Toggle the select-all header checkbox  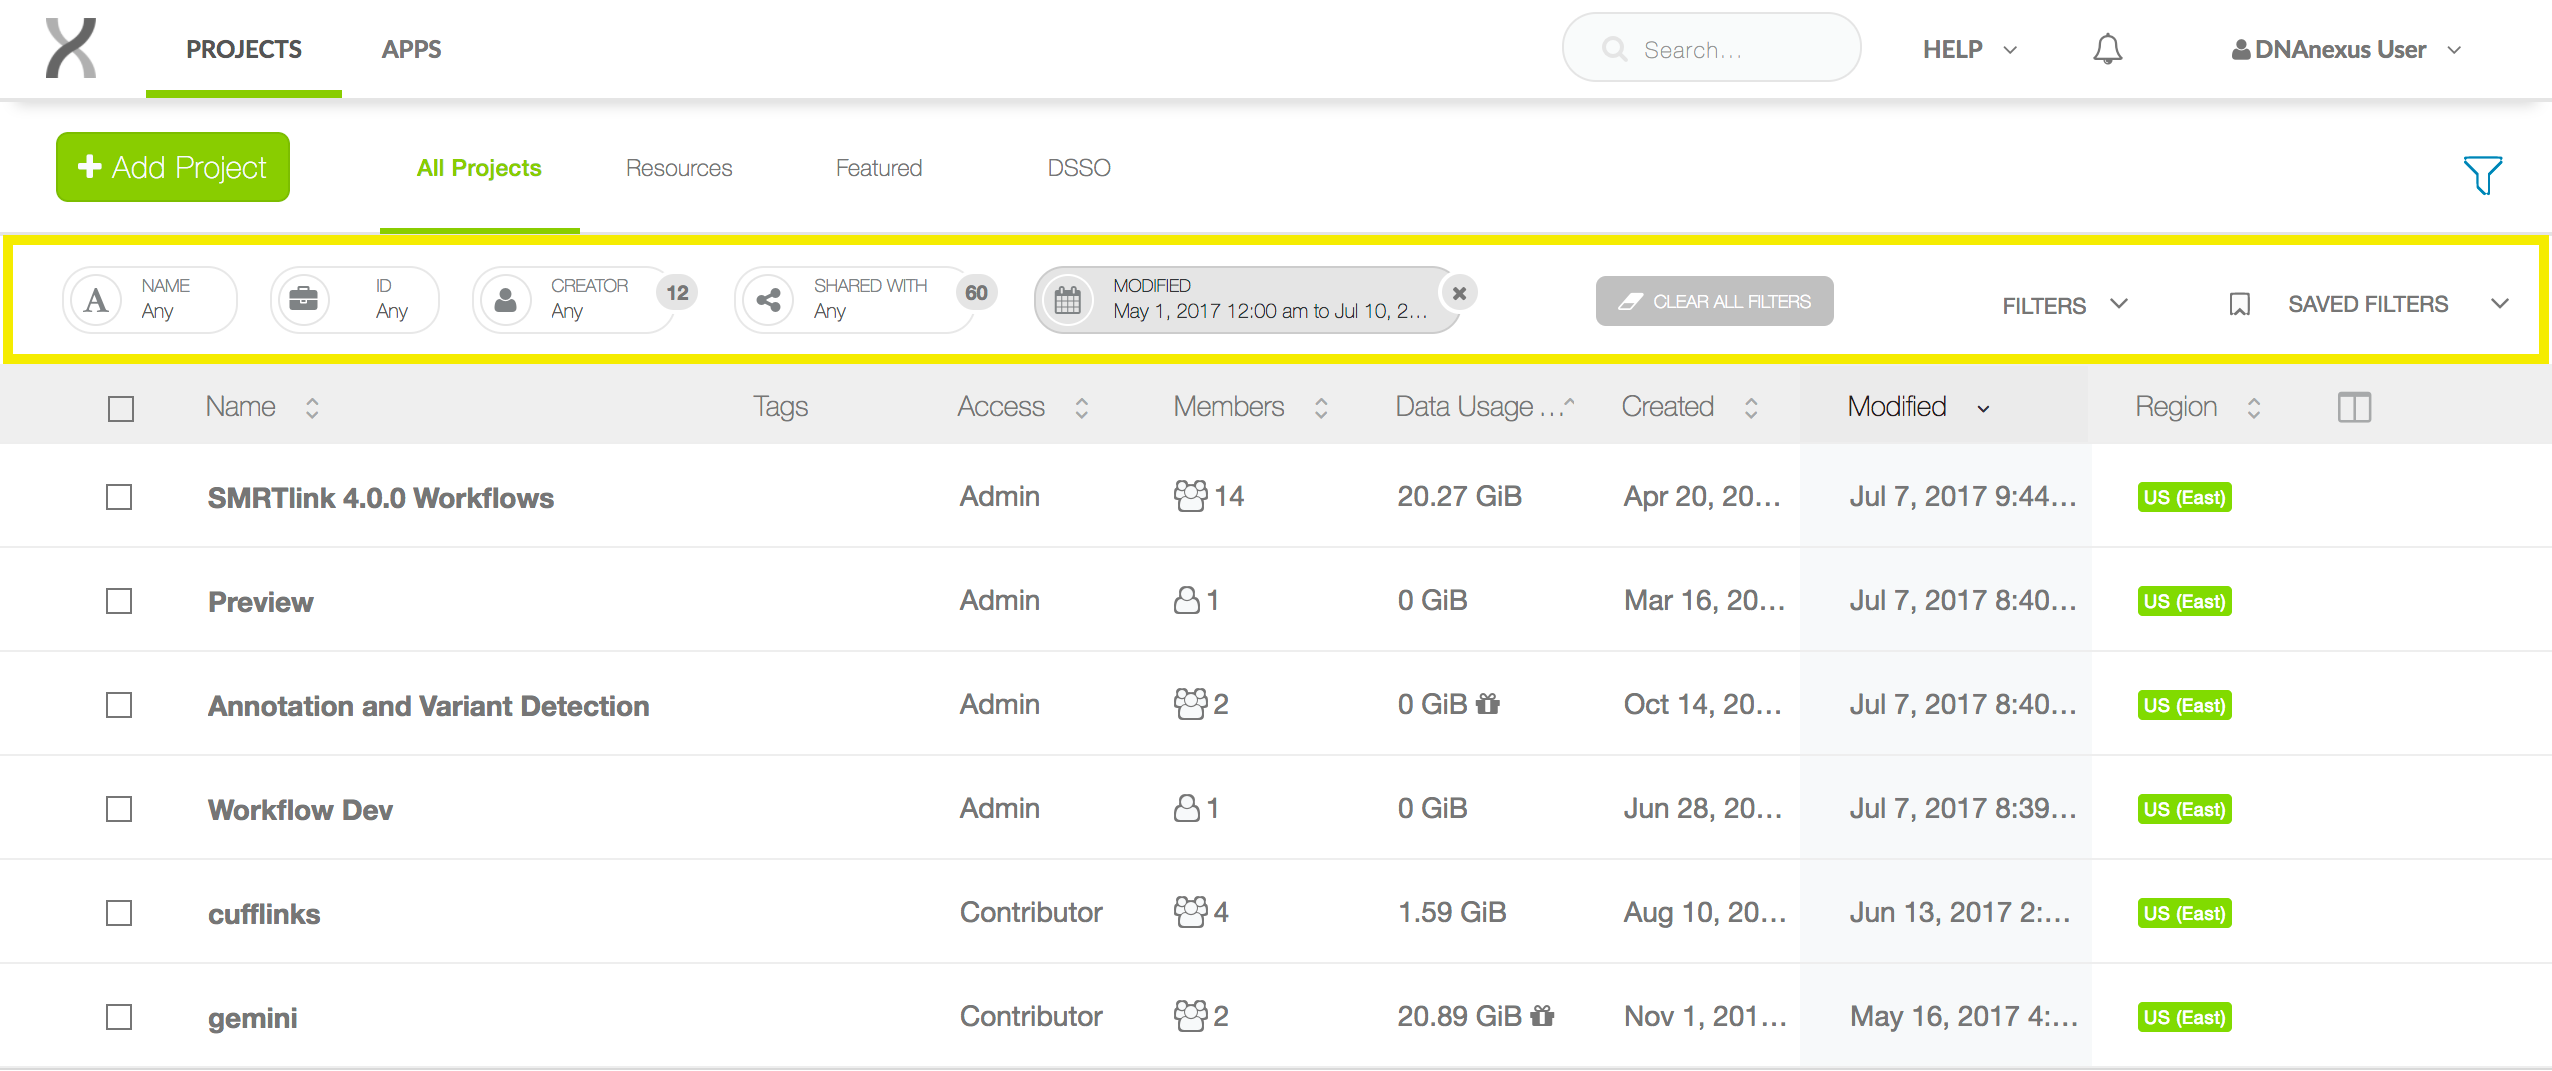[x=121, y=408]
